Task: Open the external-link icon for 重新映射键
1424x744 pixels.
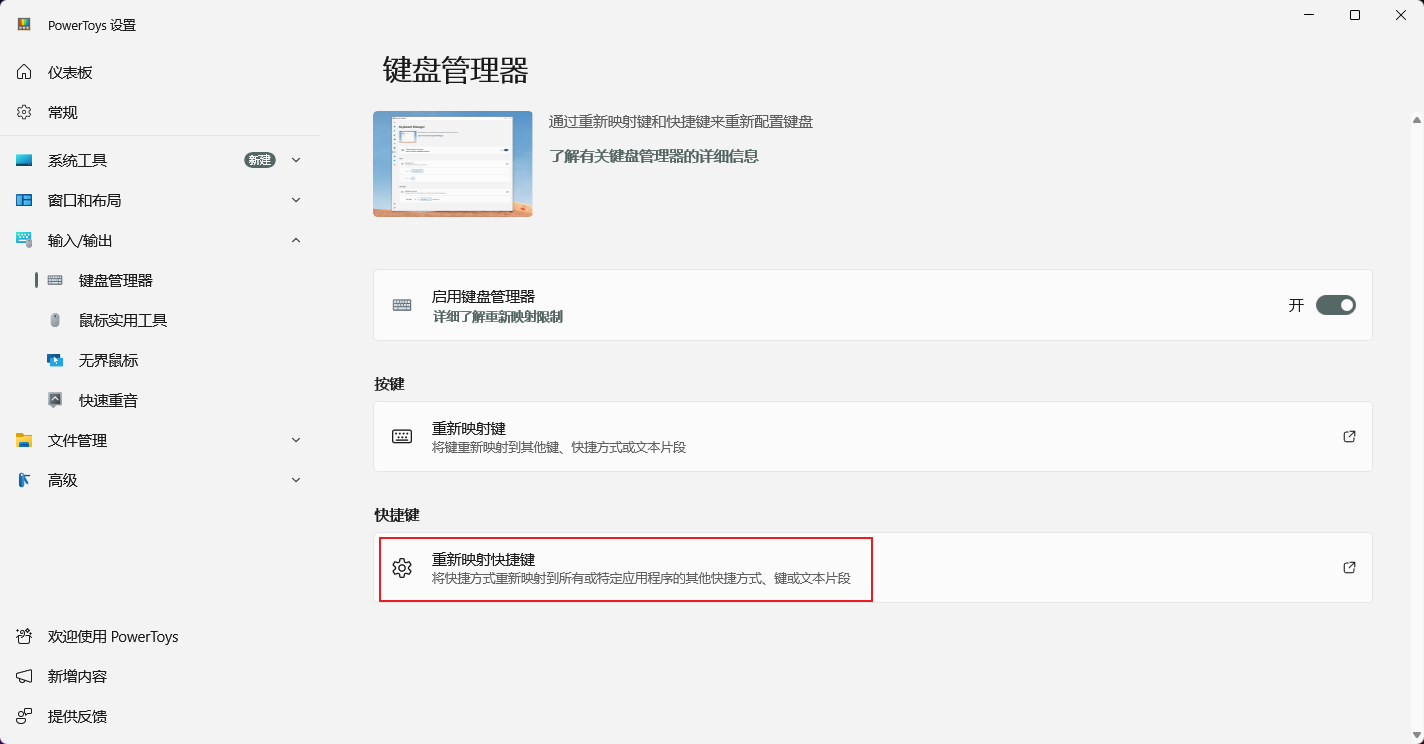Action: tap(1349, 436)
